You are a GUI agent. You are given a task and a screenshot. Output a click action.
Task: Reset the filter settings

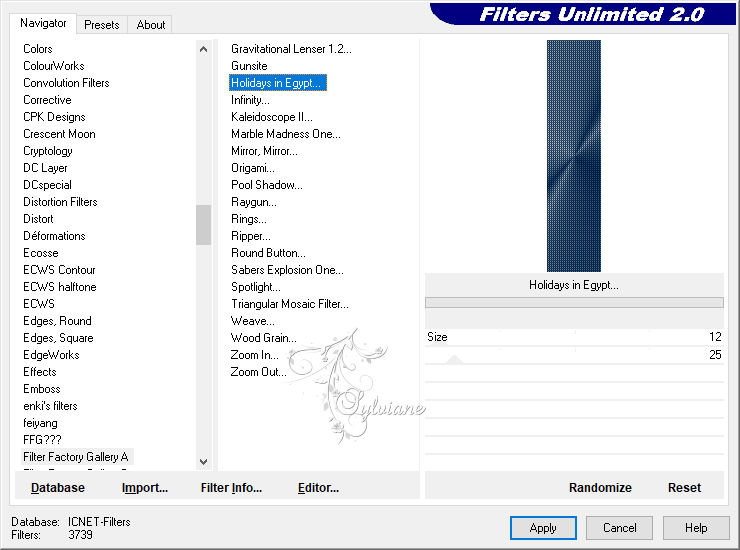(x=684, y=488)
